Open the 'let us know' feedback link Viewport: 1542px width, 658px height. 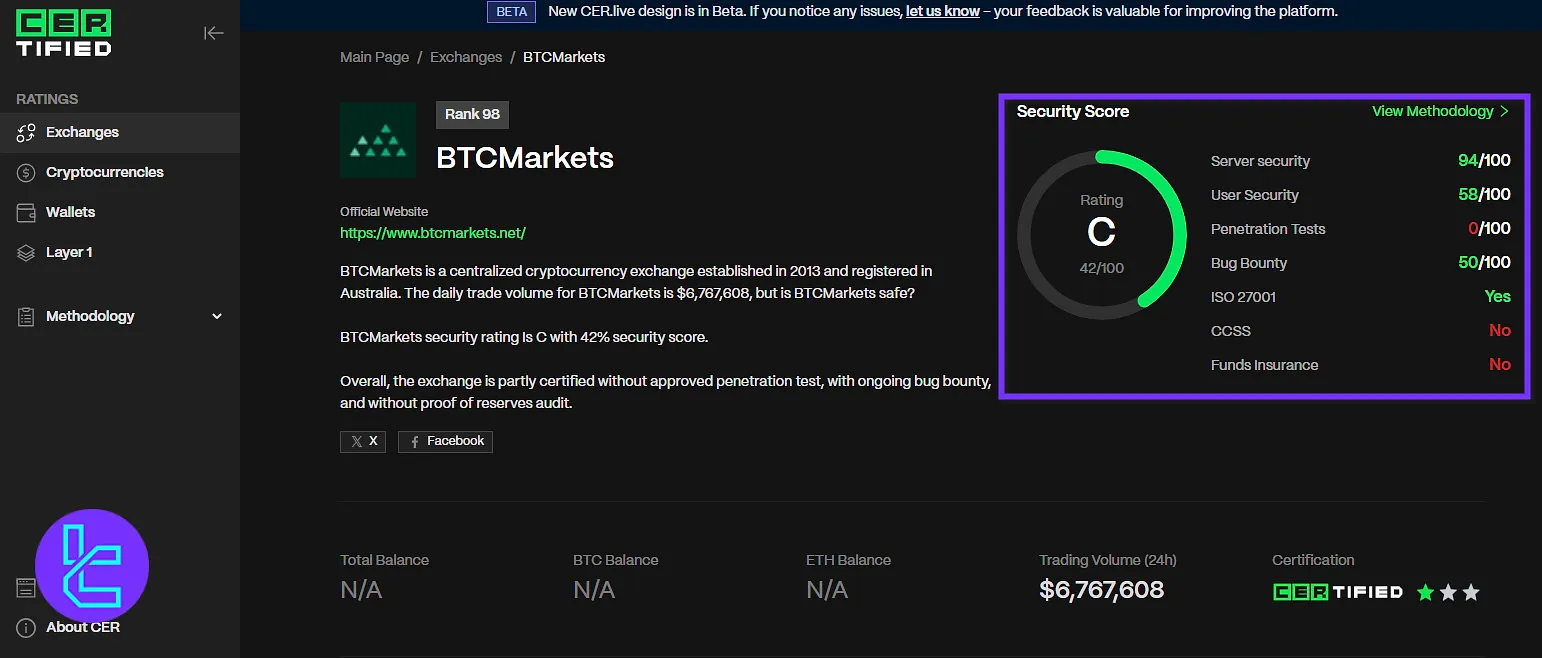click(941, 11)
